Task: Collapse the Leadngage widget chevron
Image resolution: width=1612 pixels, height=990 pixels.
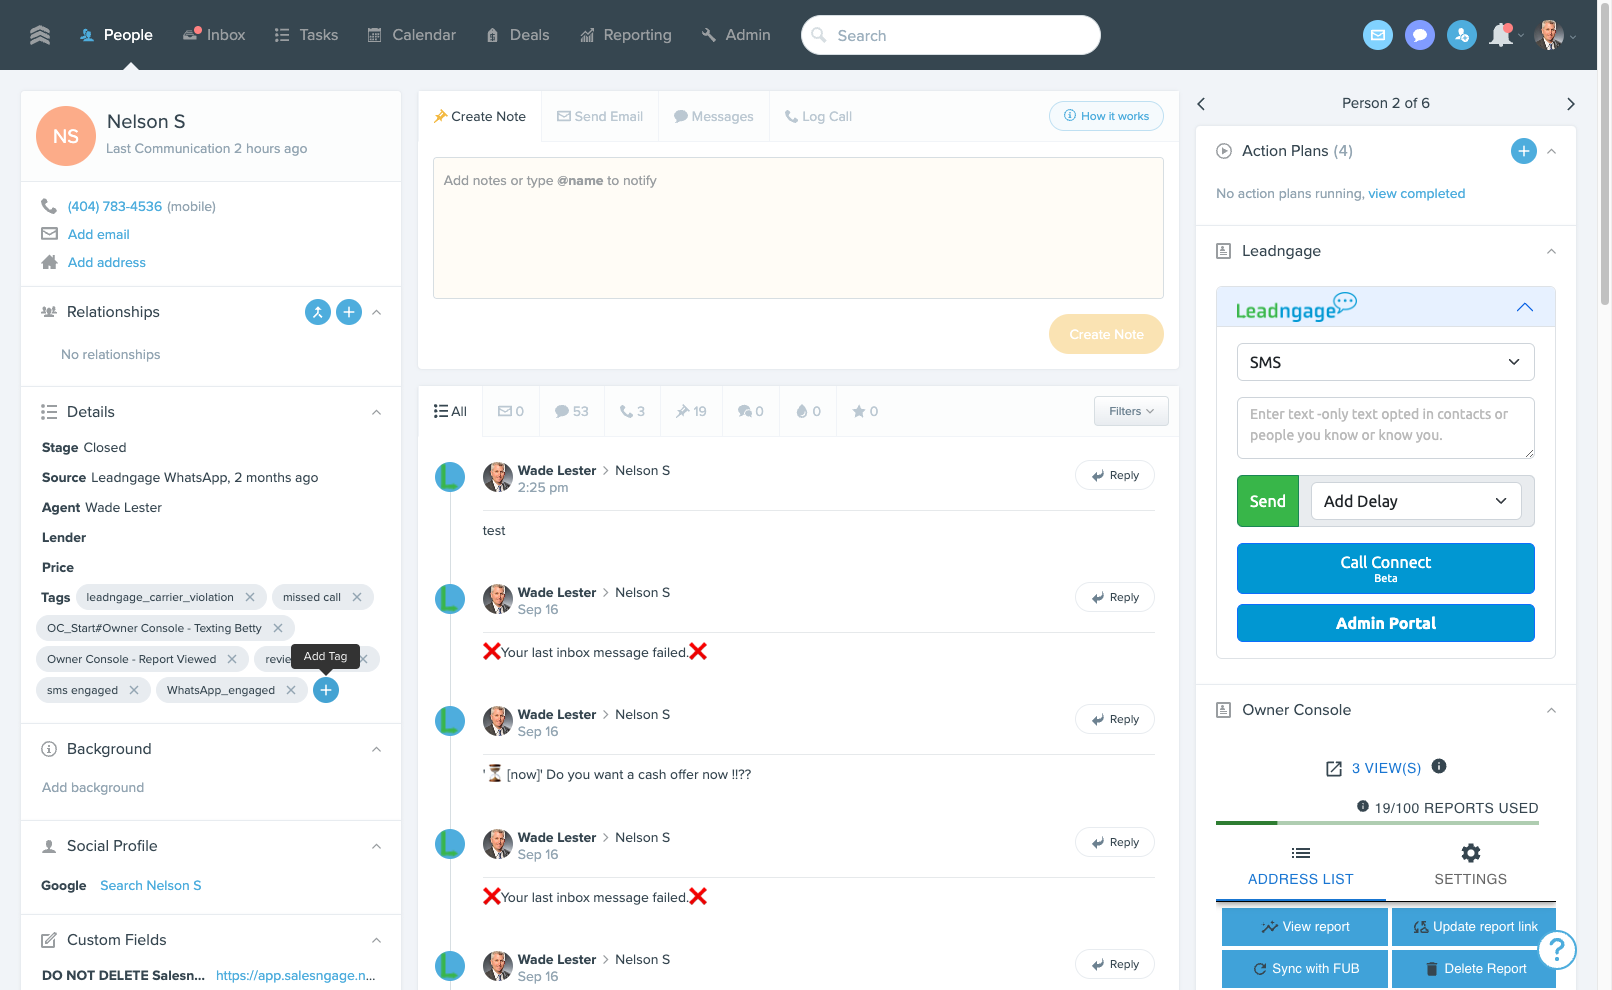Action: pyautogui.click(x=1525, y=307)
